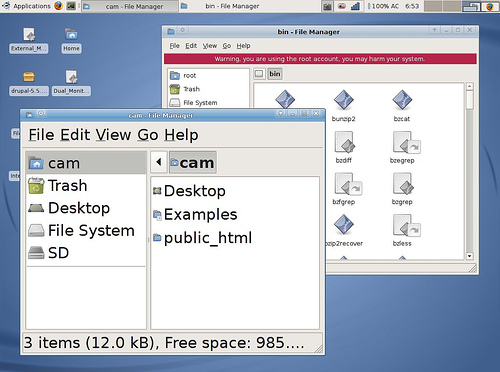Click the 6:53 clock in the panel

pyautogui.click(x=412, y=6)
